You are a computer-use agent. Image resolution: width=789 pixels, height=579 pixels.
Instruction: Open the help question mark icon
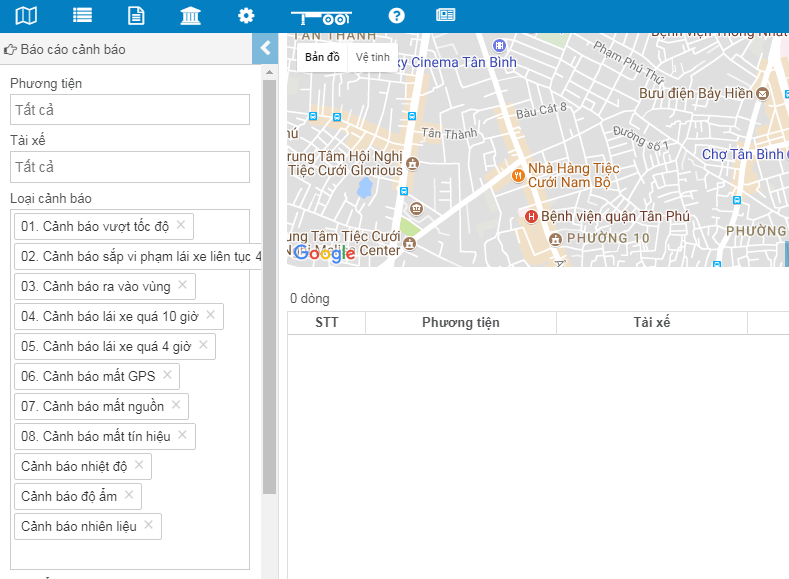click(x=396, y=15)
